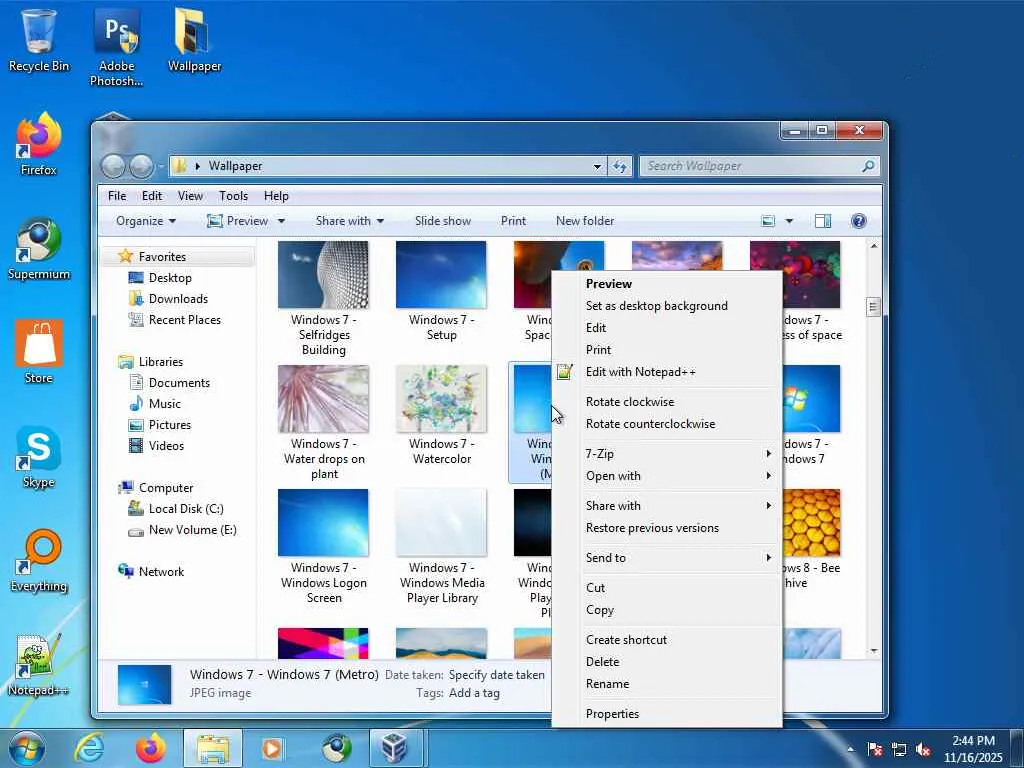This screenshot has width=1024, height=768.
Task: Launch Notepad++ from the desktop
Action: [39, 664]
